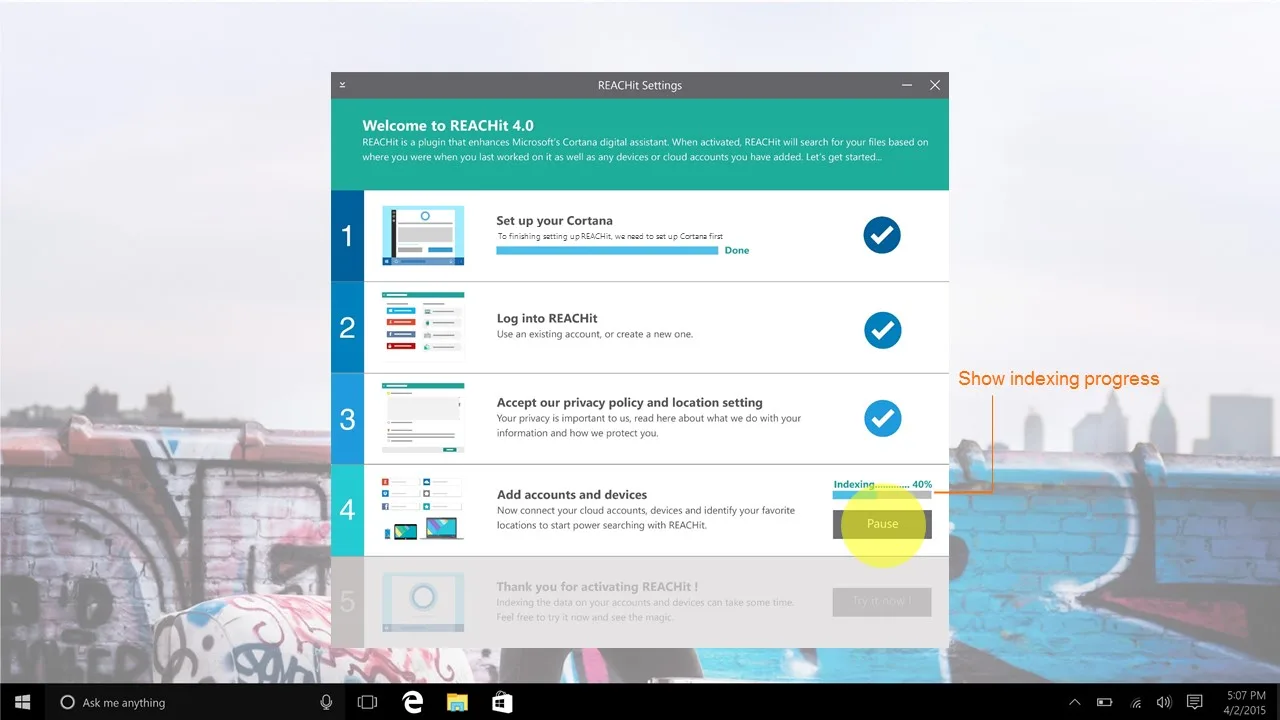Image resolution: width=1280 pixels, height=720 pixels.
Task: Open the Store app from the taskbar
Action: (502, 702)
